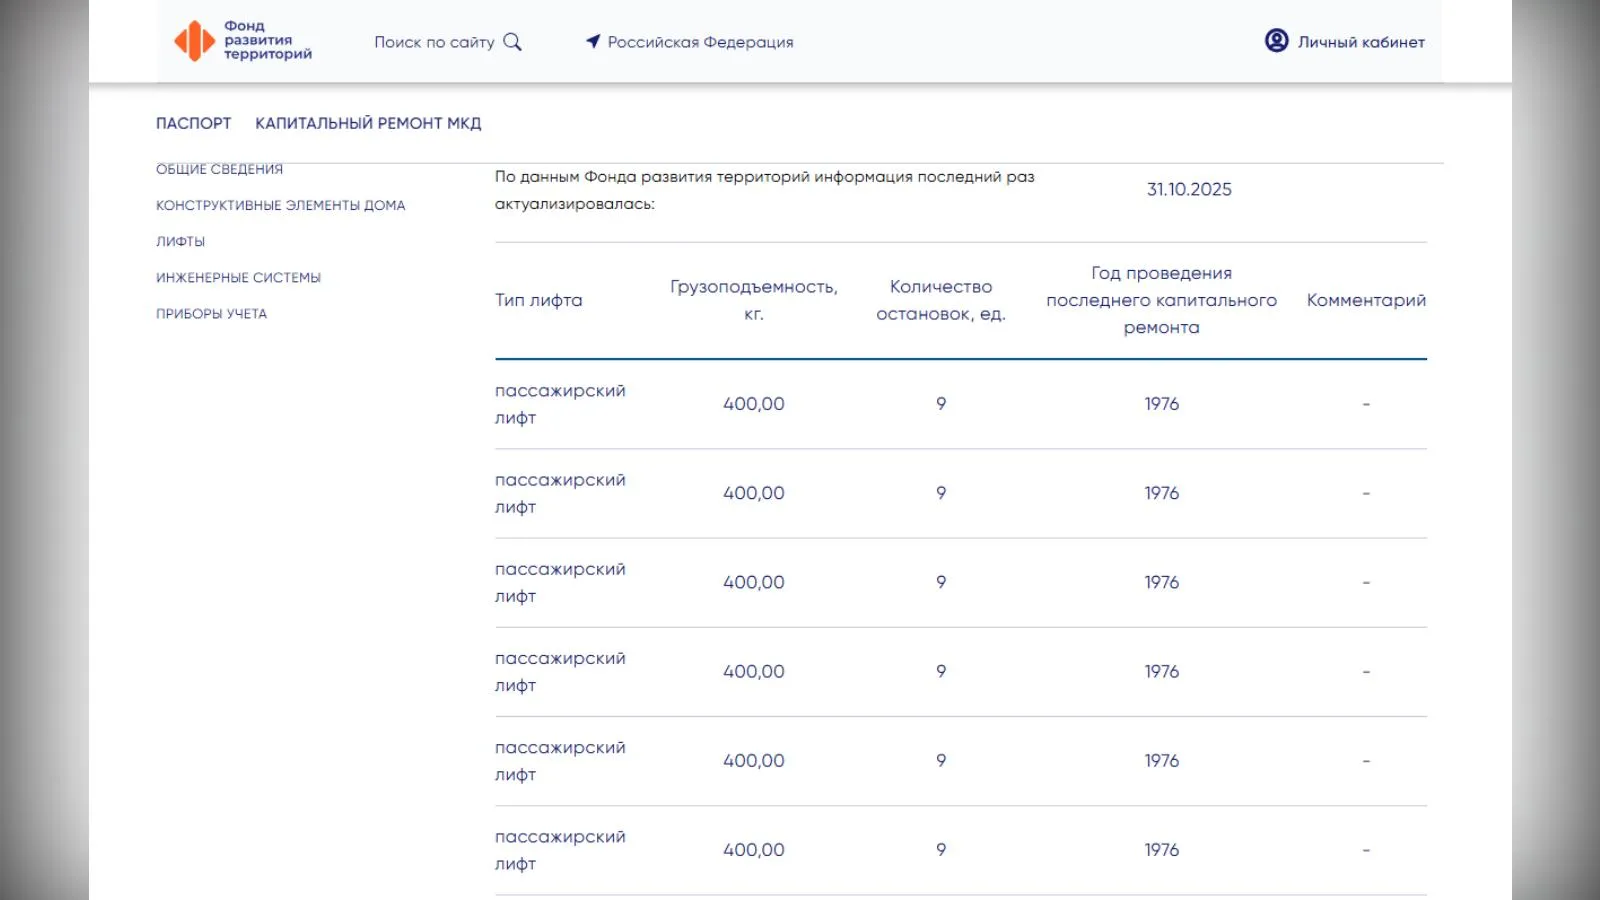Open ИНЖЕНЕРНЫЕ СИСТЕМЫ section

click(x=238, y=277)
